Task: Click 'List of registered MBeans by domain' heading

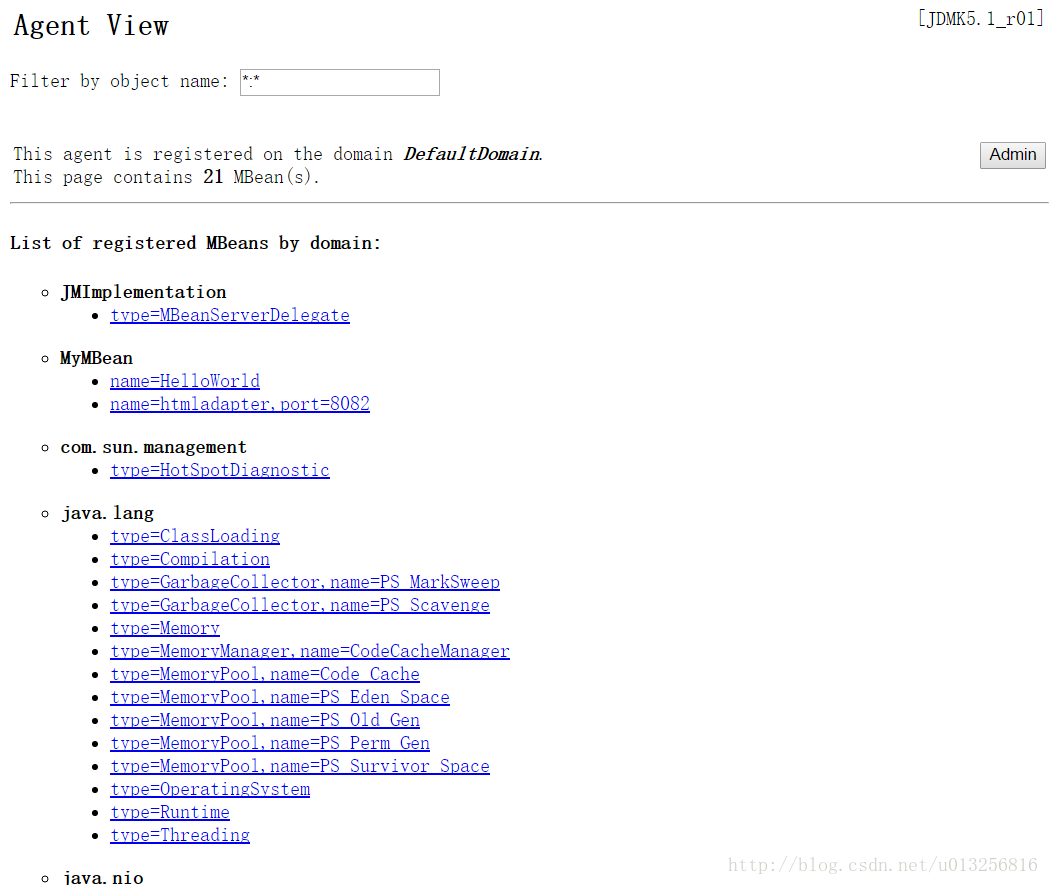Action: (196, 243)
